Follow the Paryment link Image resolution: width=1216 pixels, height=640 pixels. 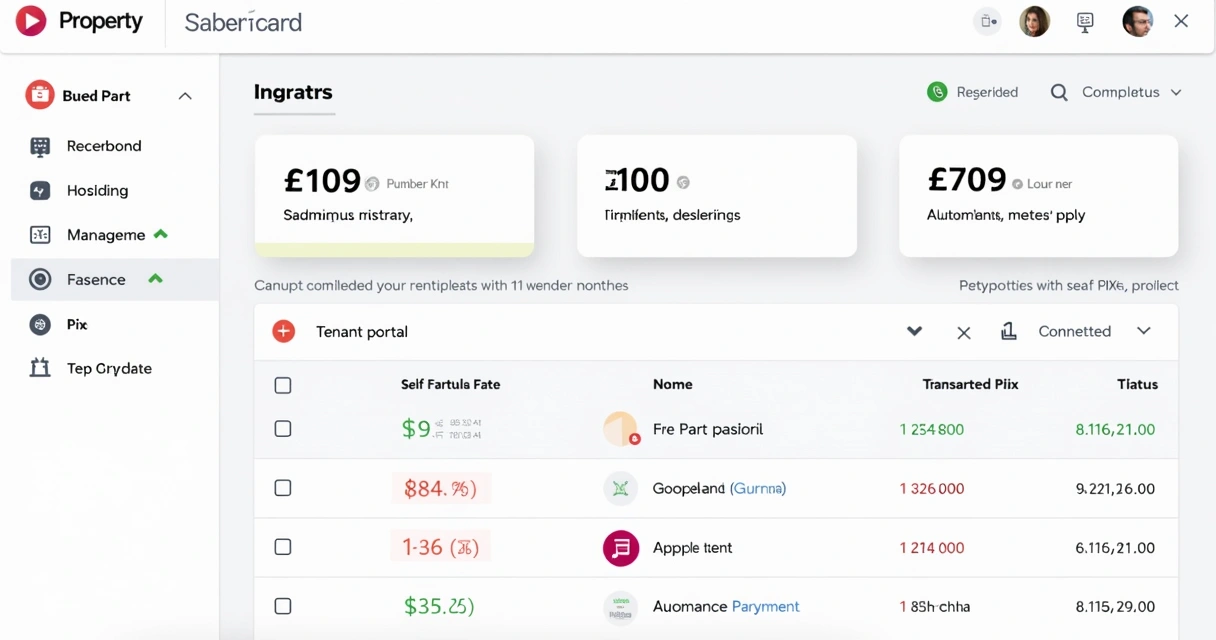(765, 606)
